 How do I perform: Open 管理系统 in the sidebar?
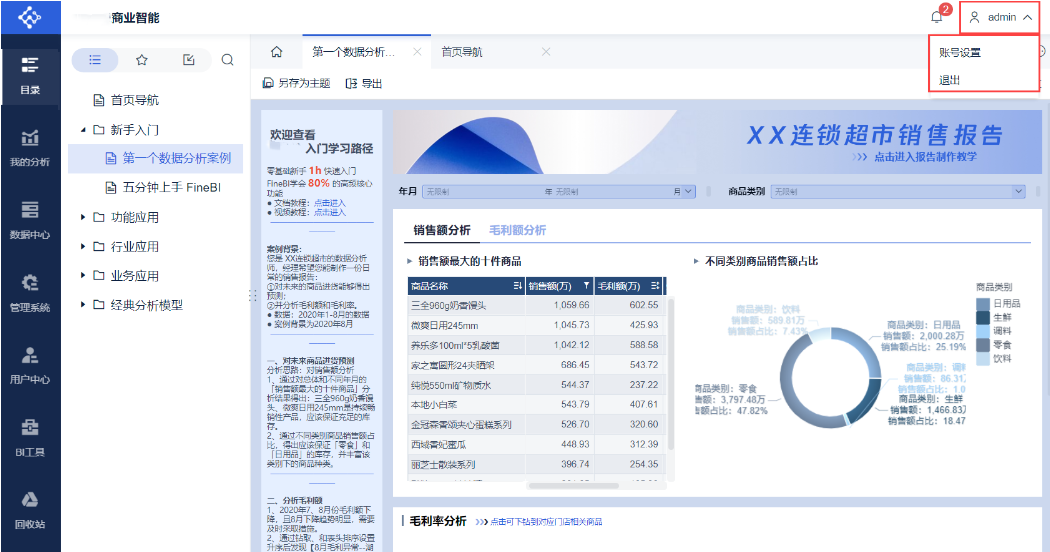pos(30,293)
